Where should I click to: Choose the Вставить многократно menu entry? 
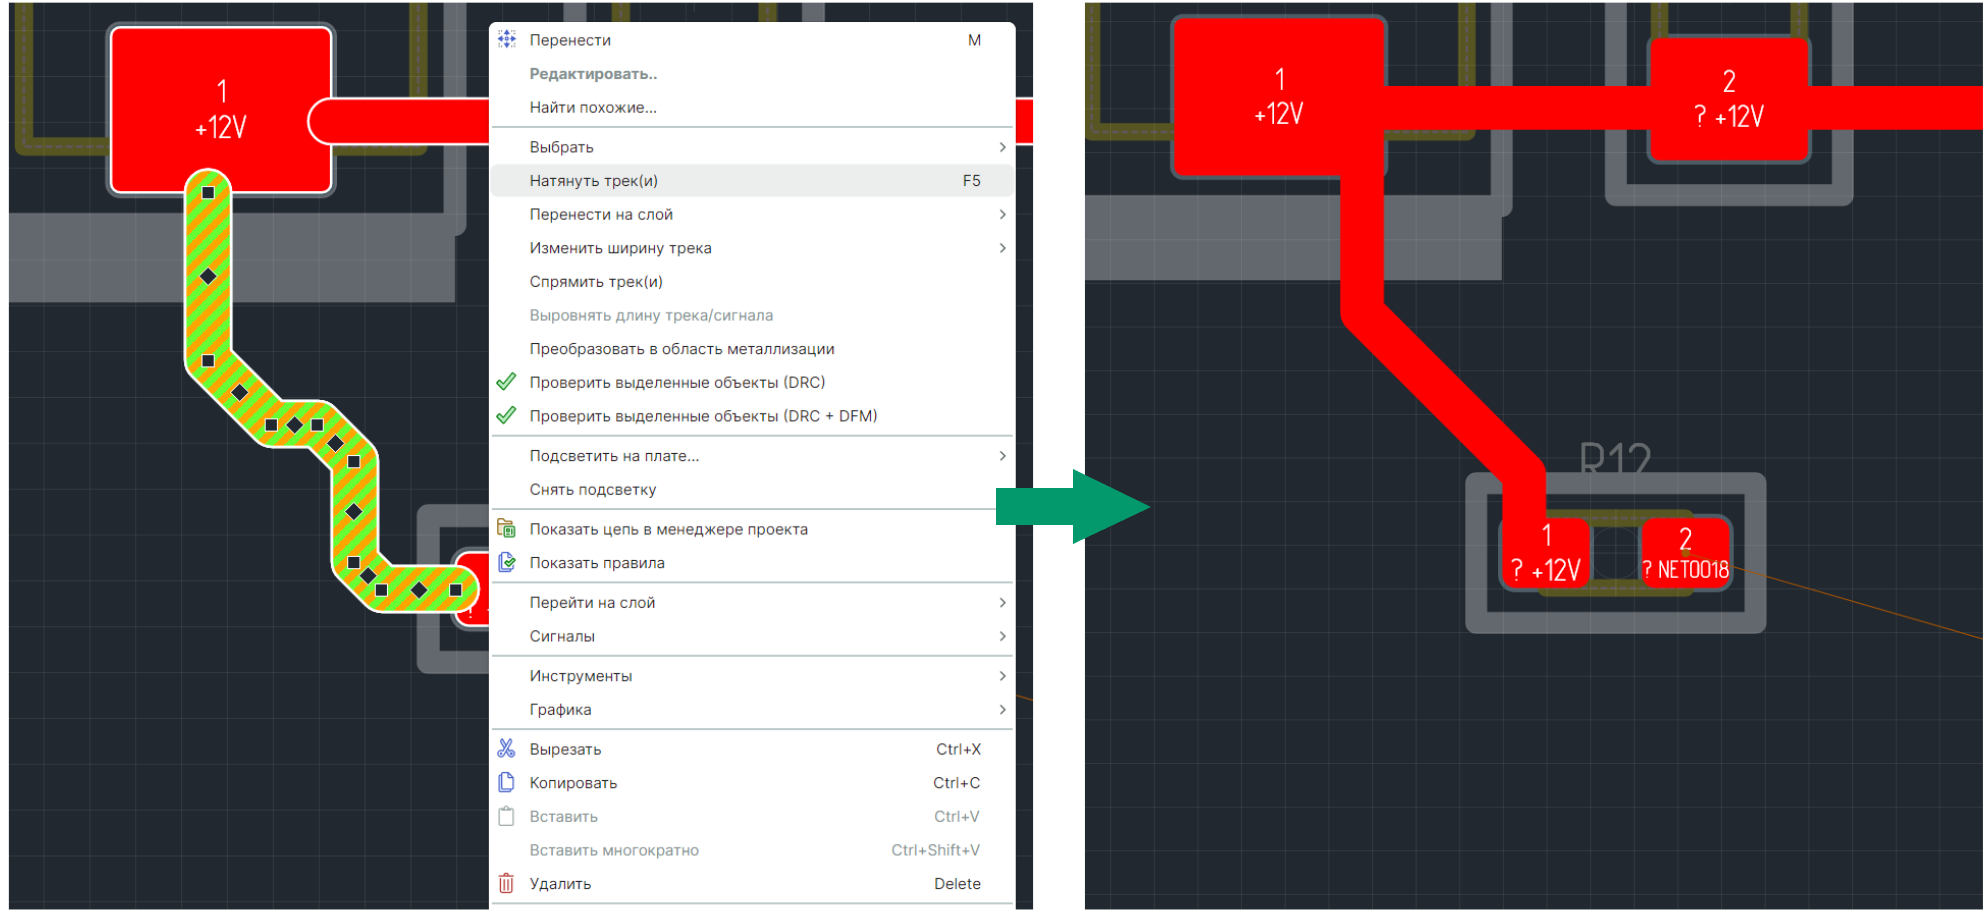point(752,850)
